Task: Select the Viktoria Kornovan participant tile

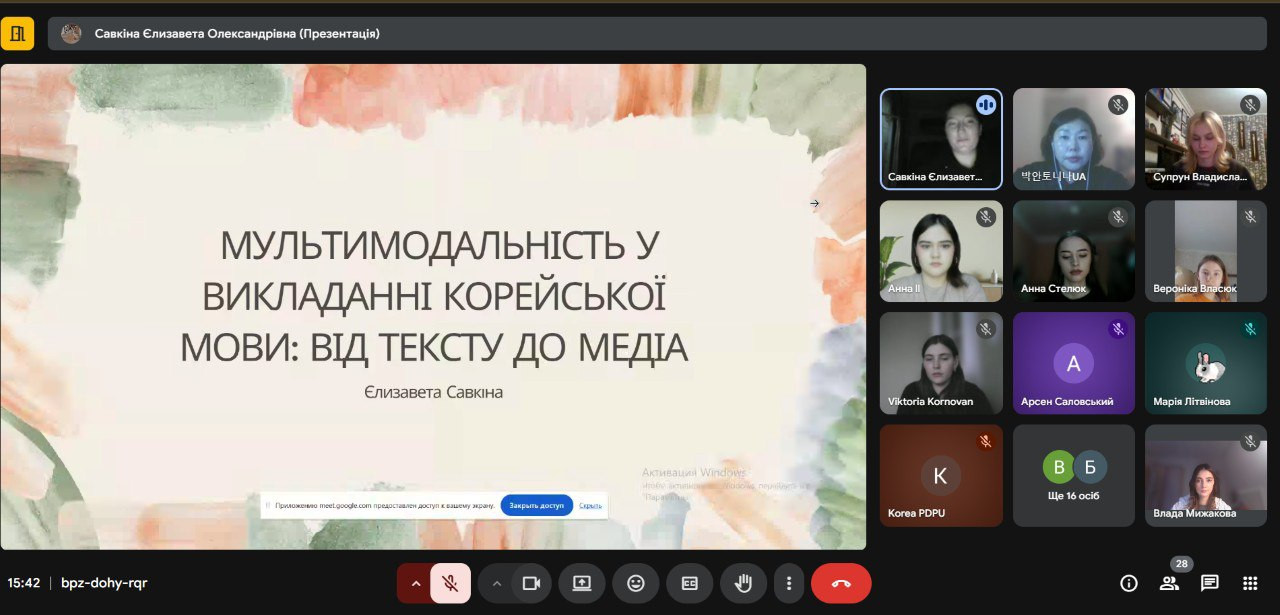Action: tap(941, 363)
